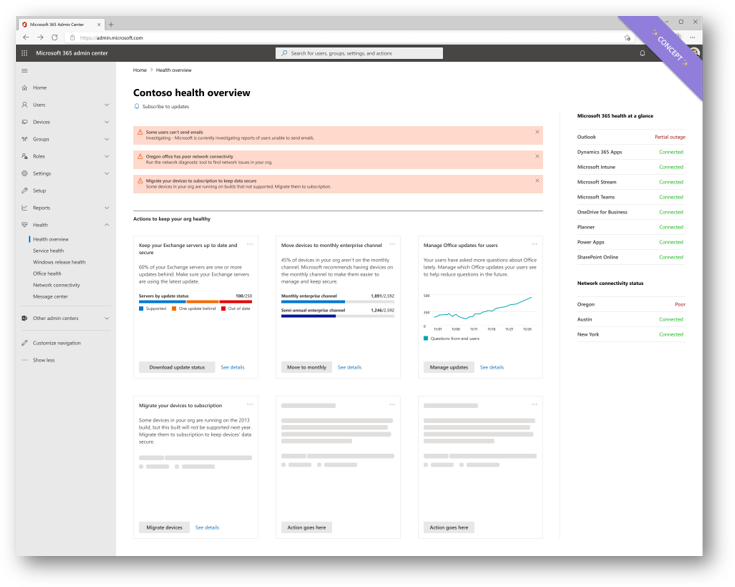735x587 pixels.
Task: Click the Other admin centers icon
Action: coord(24,318)
